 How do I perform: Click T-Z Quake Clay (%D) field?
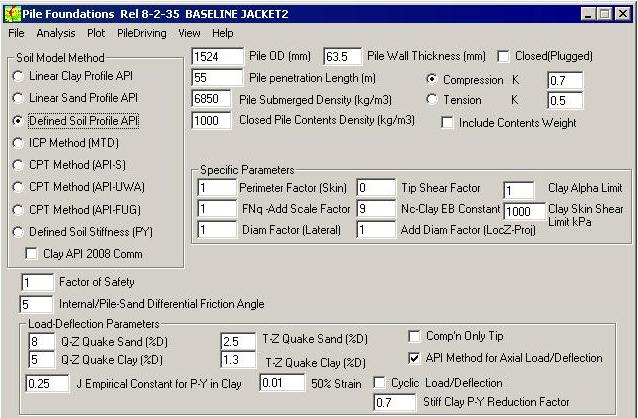tap(238, 360)
